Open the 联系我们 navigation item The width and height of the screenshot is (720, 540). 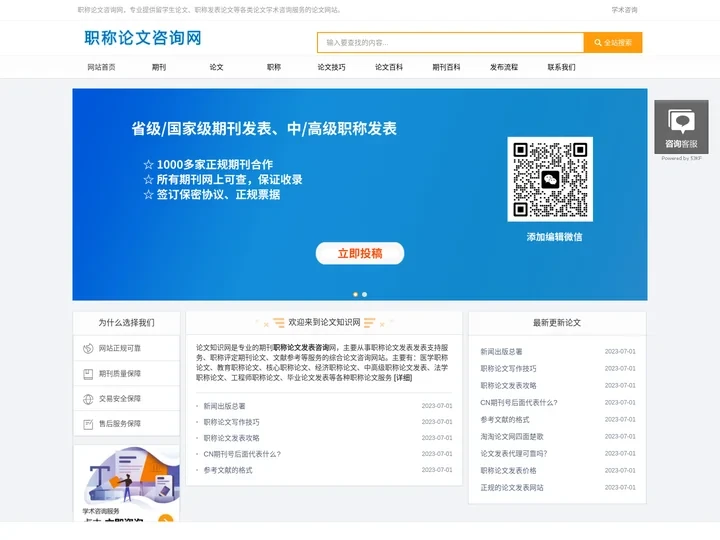tap(561, 67)
